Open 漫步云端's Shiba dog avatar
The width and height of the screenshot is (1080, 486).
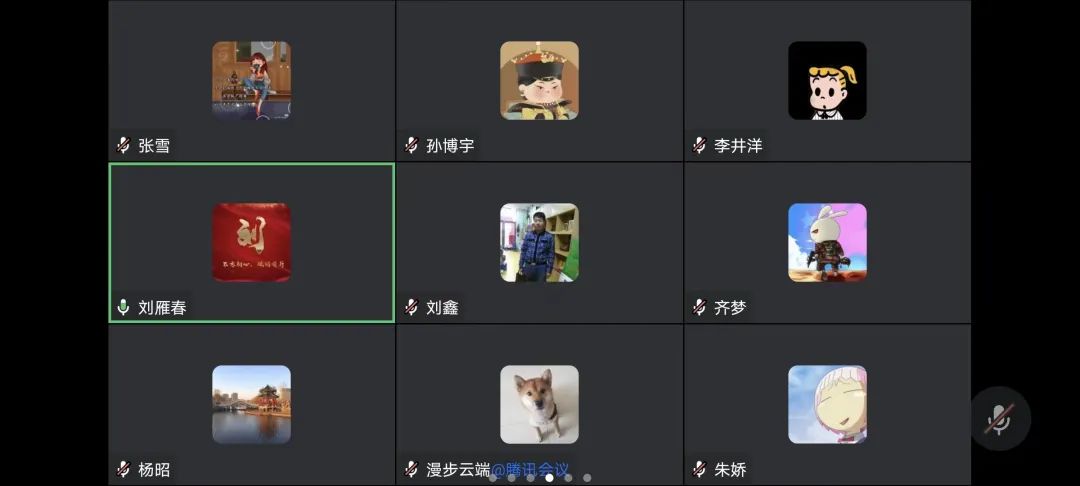click(539, 404)
